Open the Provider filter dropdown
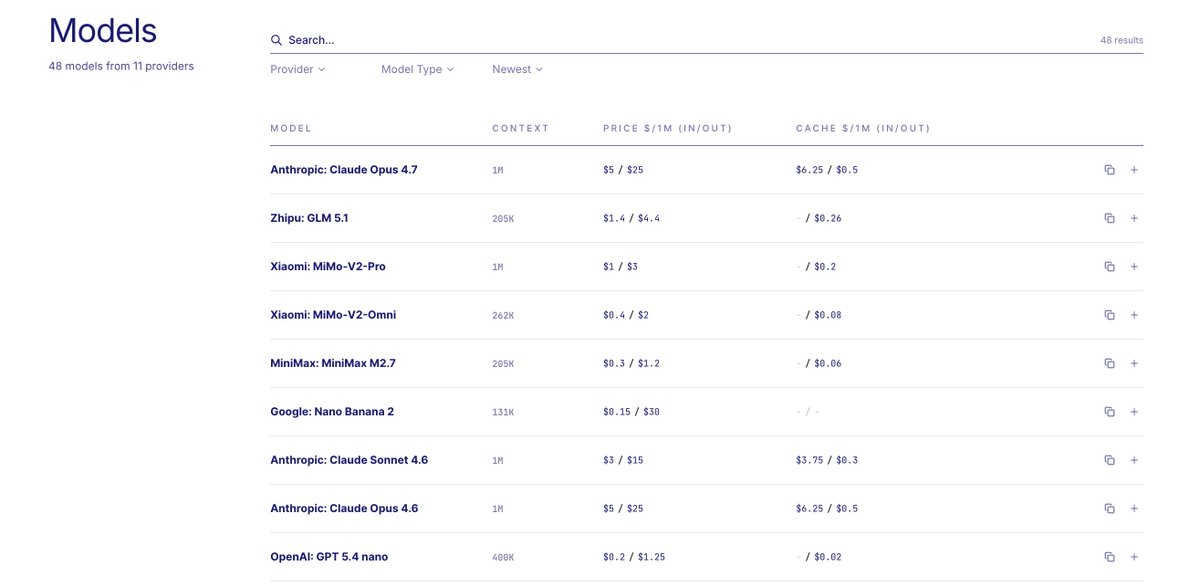 tap(298, 69)
